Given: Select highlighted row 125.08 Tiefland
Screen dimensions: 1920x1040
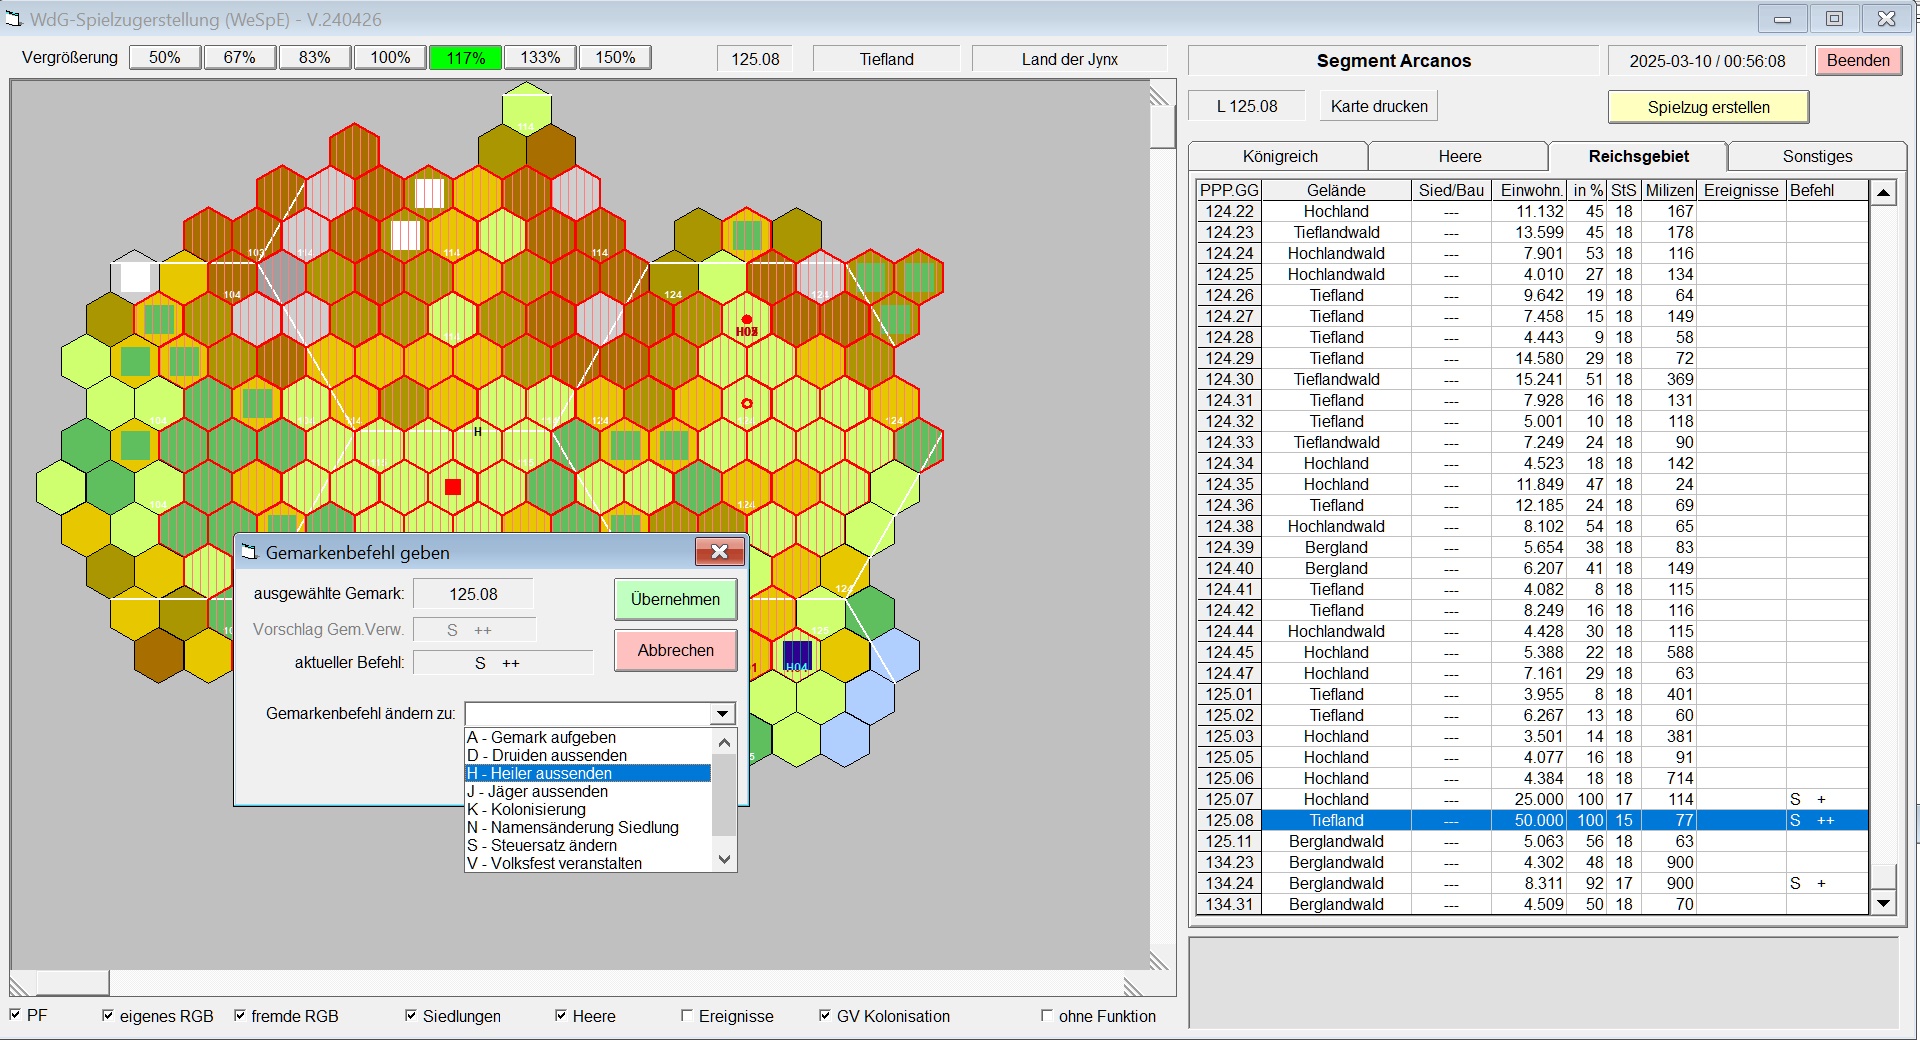Looking at the screenshot, I should click(x=1532, y=820).
